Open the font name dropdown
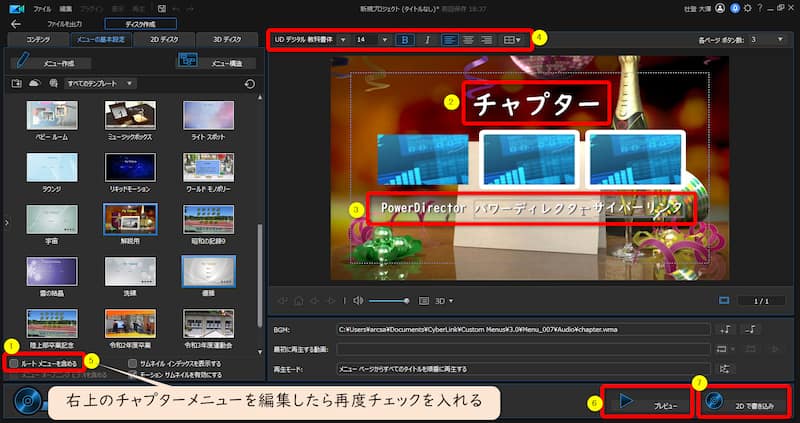800x423 pixels. [343, 40]
